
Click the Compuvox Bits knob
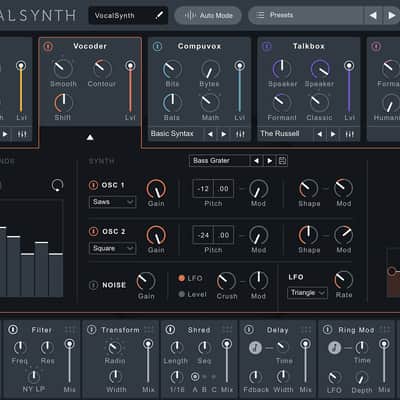point(172,69)
